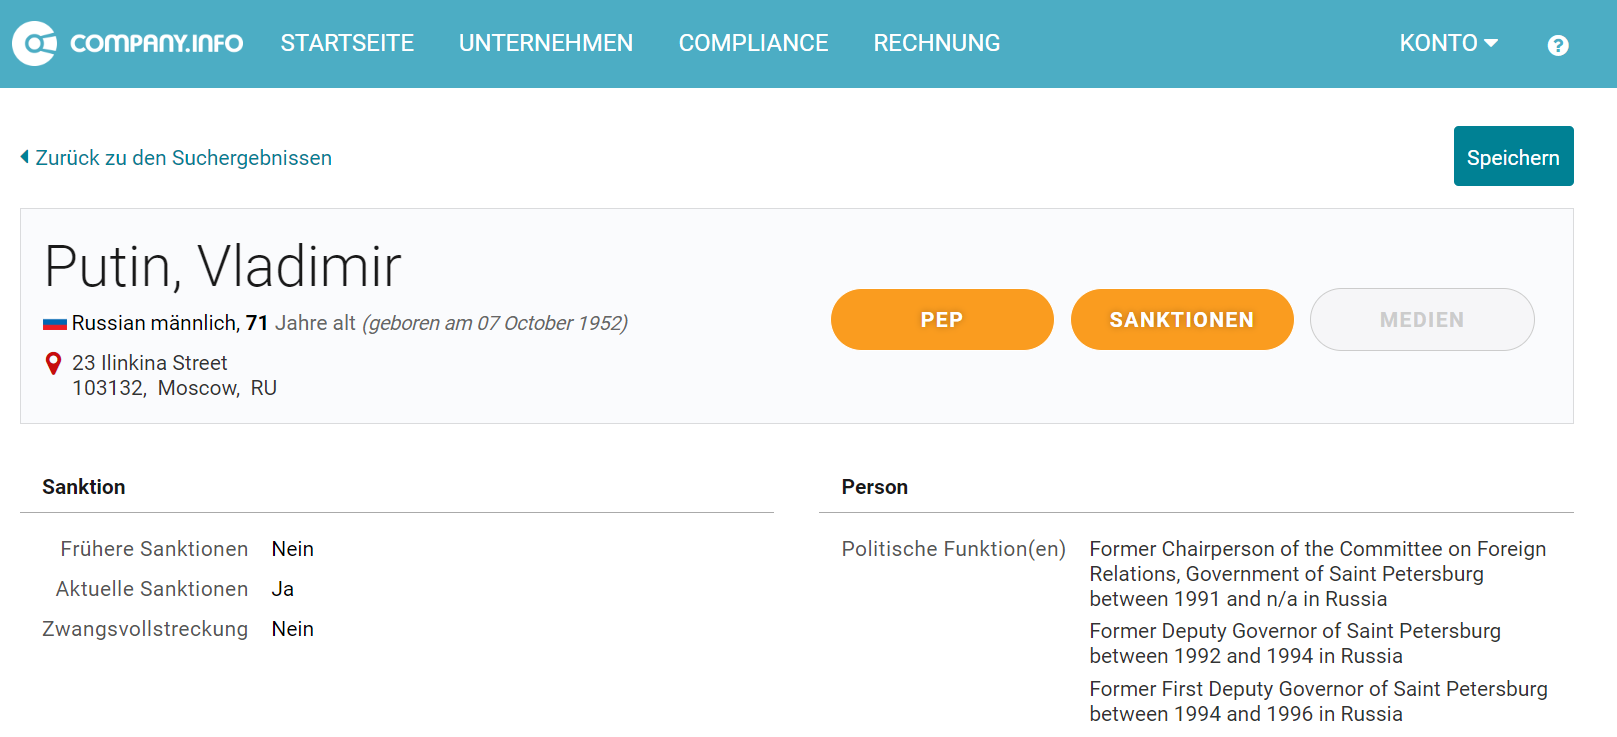The width and height of the screenshot is (1617, 737).
Task: Click the orange Sanktionen button
Action: pyautogui.click(x=1182, y=320)
